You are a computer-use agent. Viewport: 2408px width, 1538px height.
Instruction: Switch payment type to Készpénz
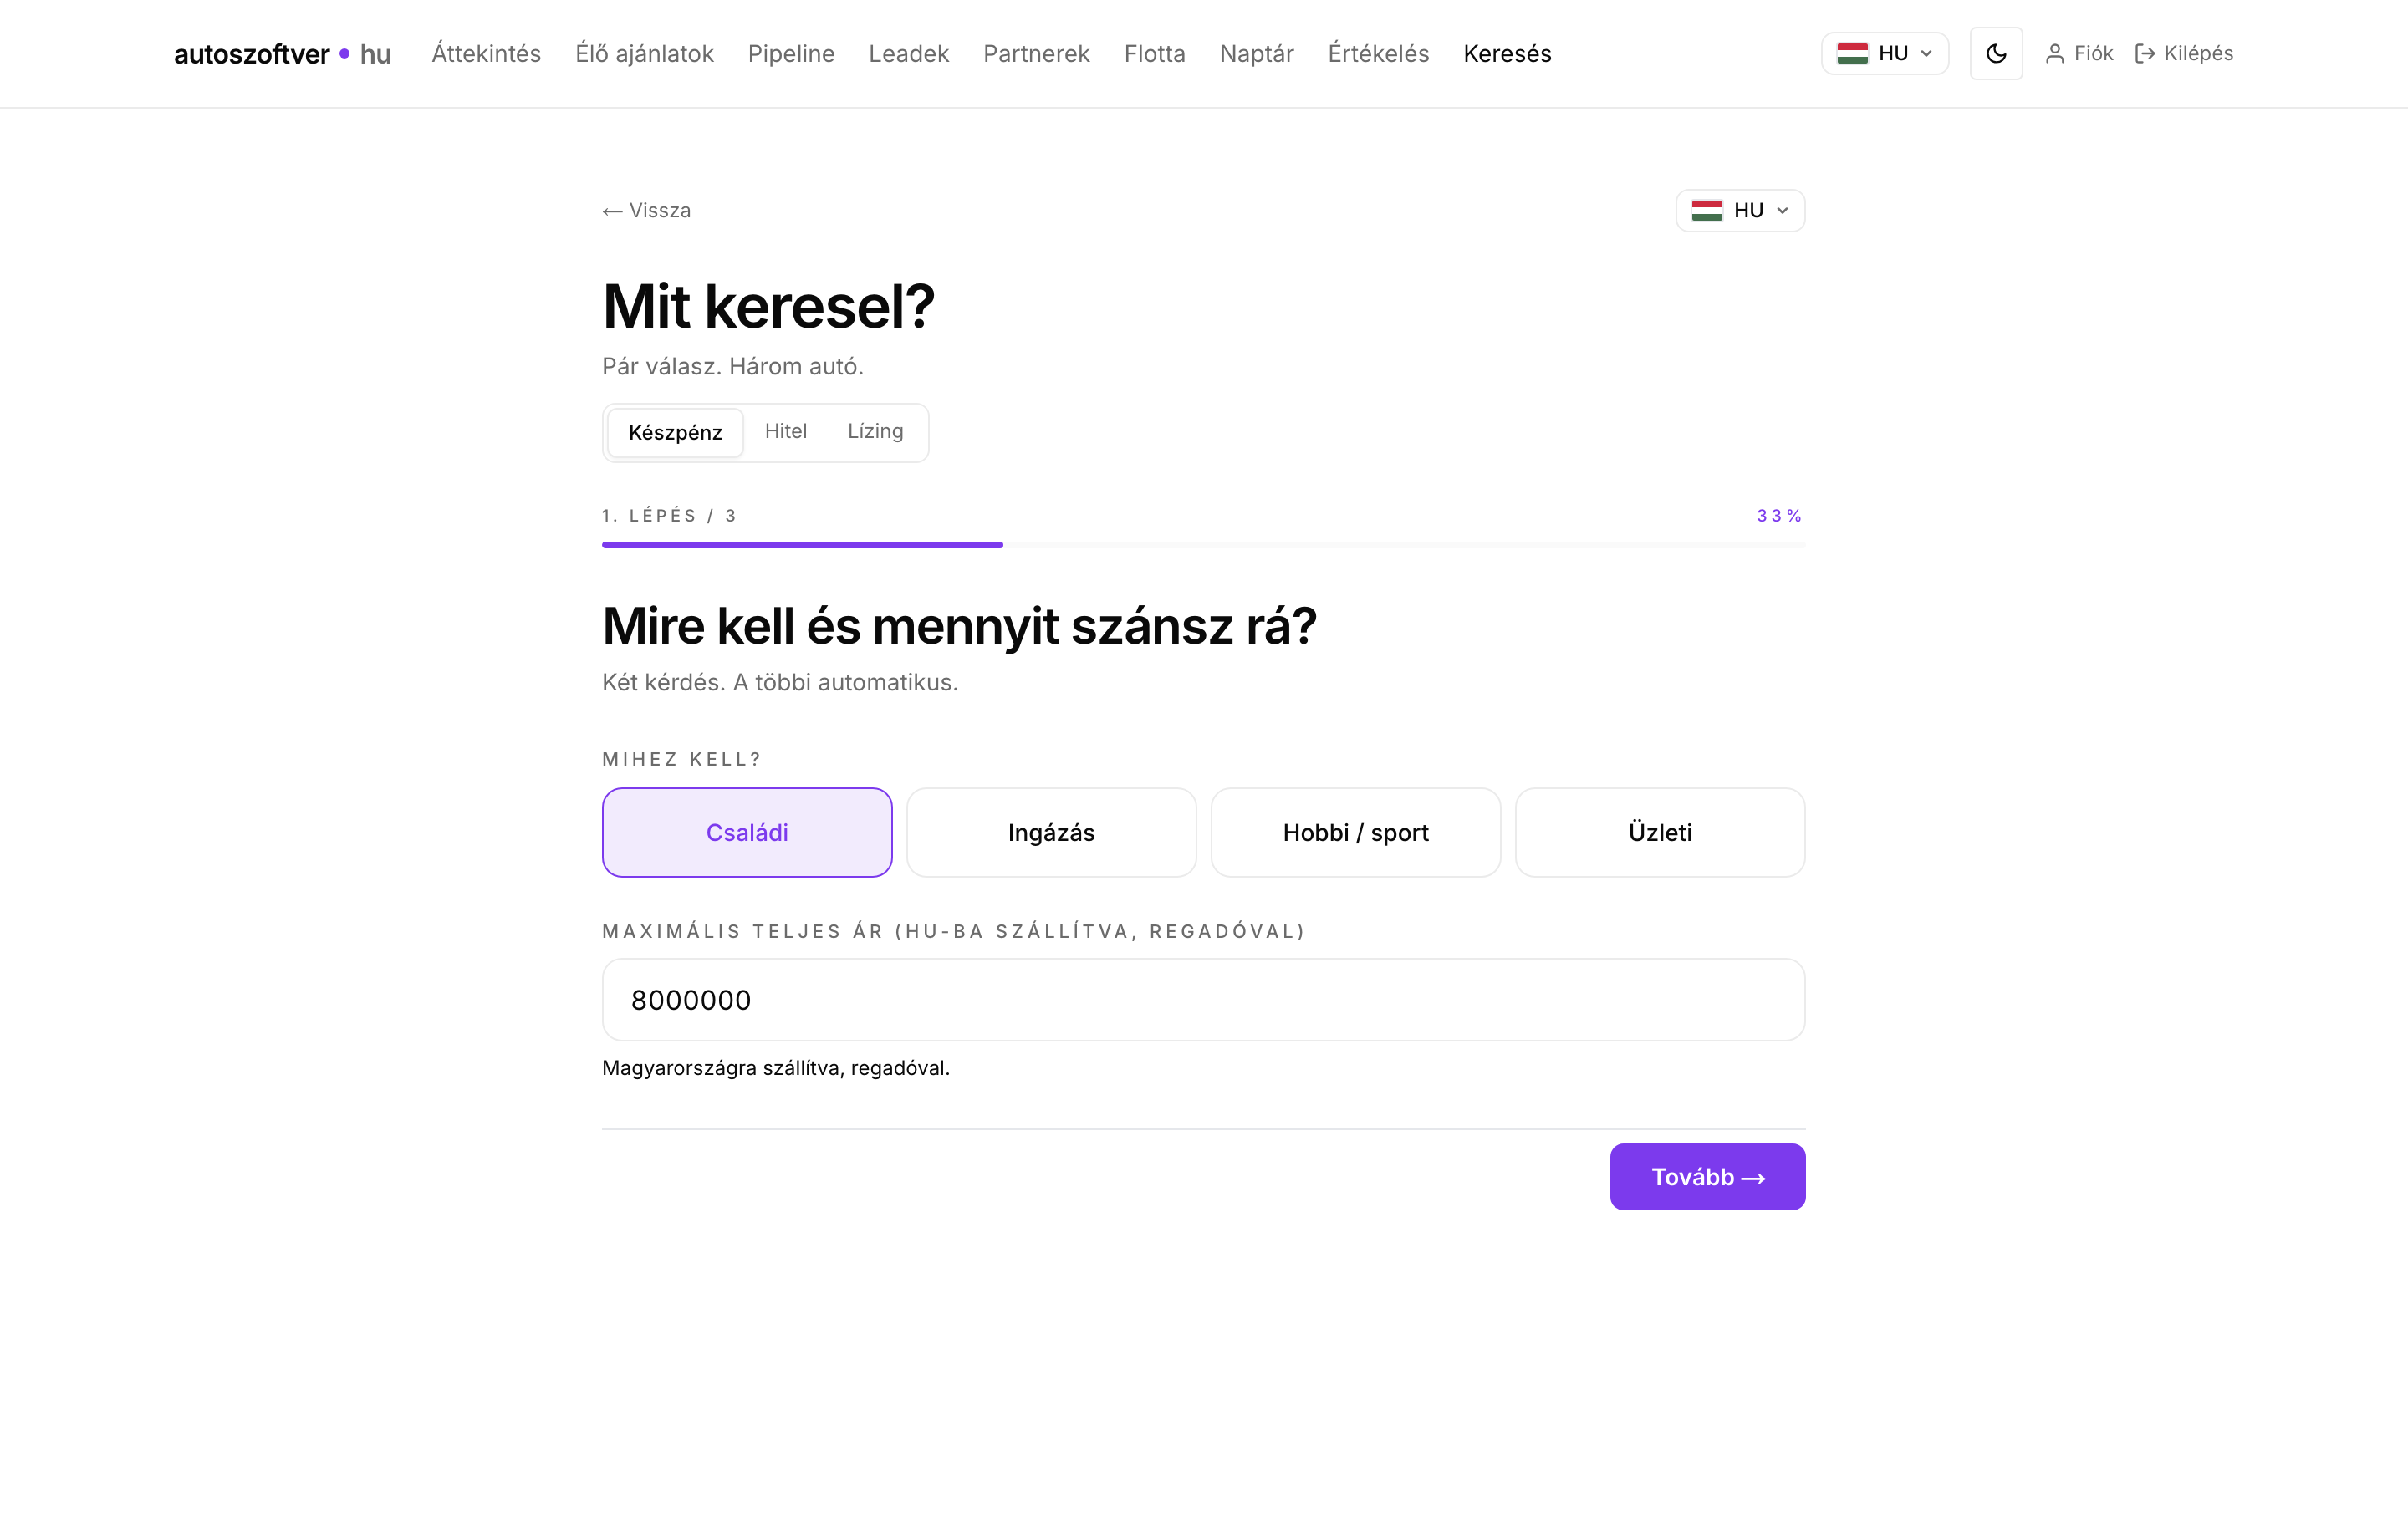675,432
